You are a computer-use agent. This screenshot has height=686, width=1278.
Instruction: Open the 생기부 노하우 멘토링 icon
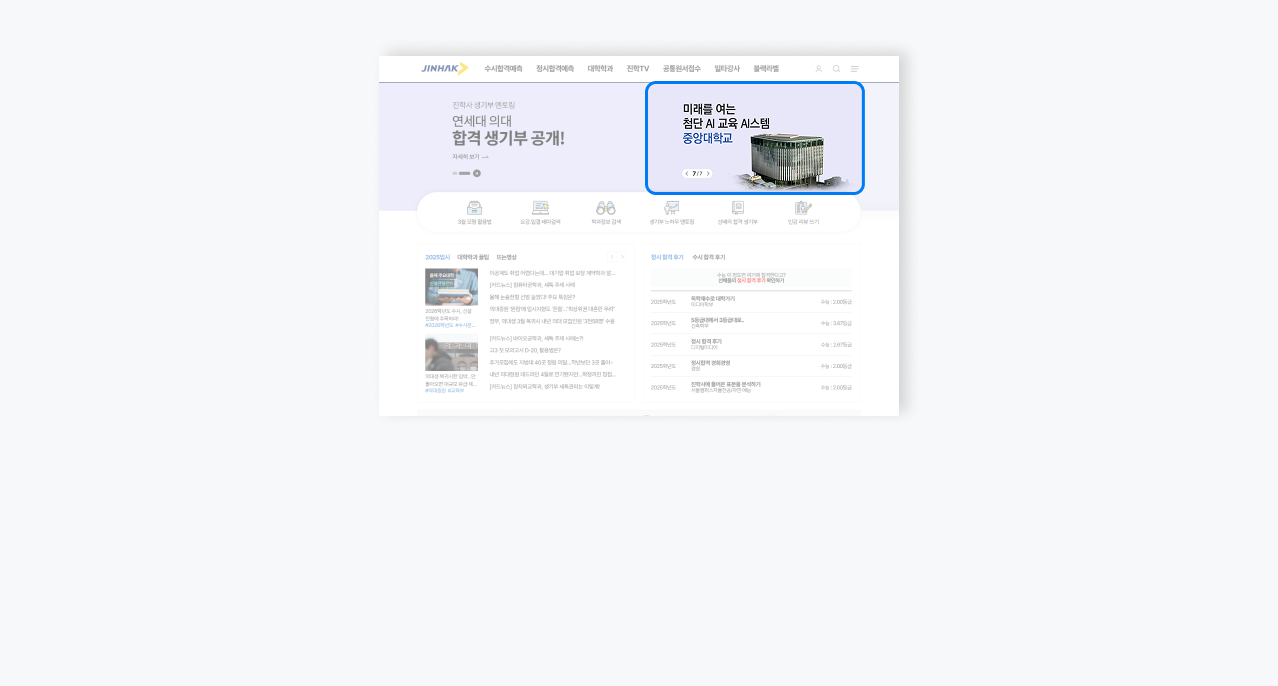(672, 208)
